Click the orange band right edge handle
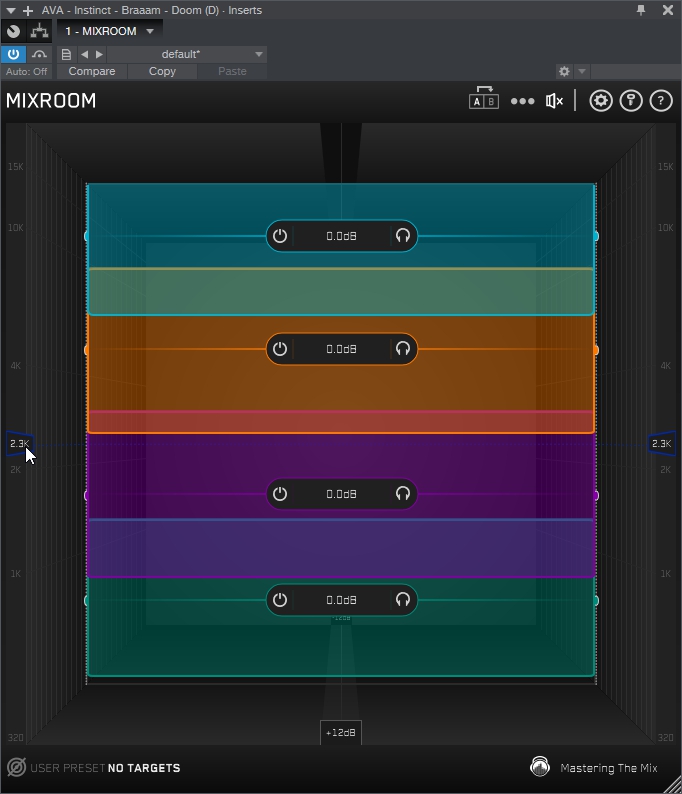 (596, 350)
